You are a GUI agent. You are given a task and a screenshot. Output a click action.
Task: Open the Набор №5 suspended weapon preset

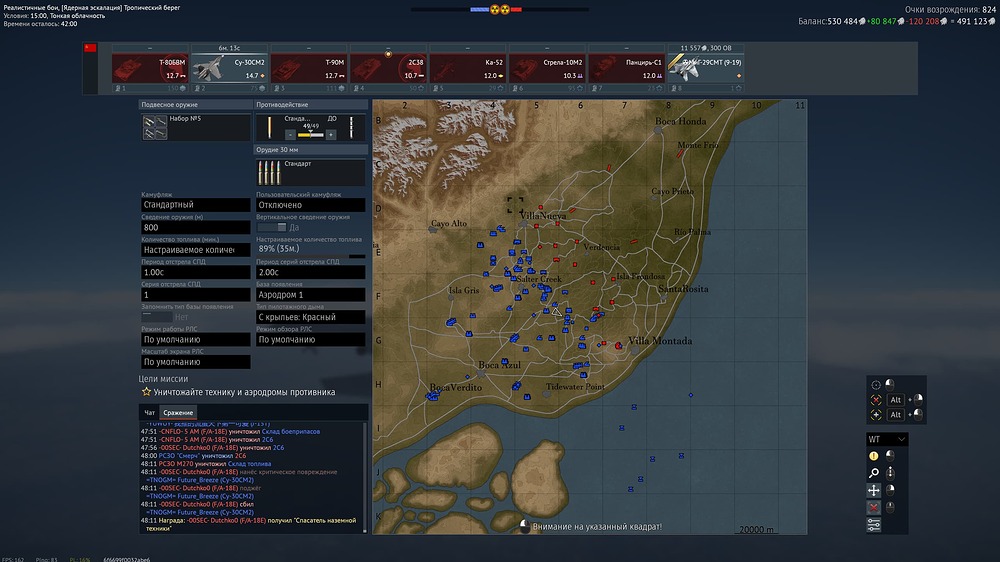[195, 127]
